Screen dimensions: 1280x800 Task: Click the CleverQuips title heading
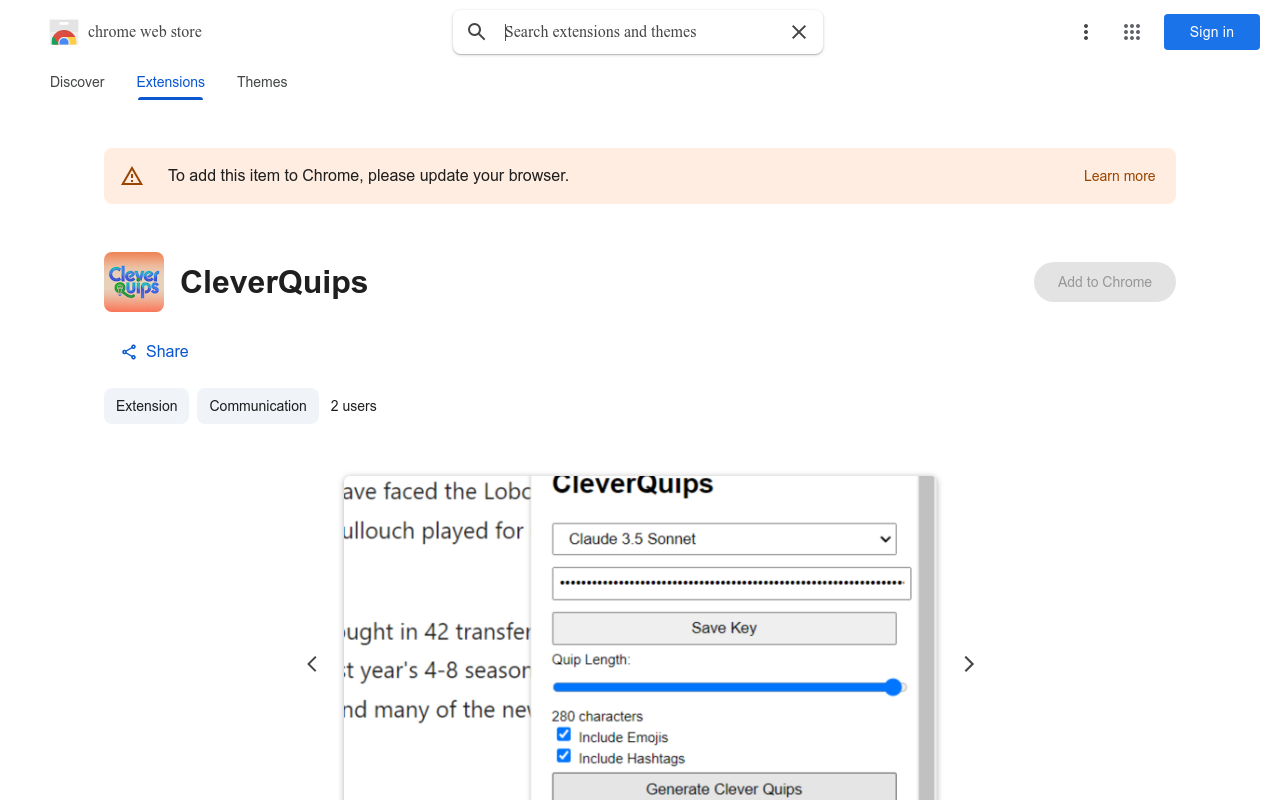point(274,282)
